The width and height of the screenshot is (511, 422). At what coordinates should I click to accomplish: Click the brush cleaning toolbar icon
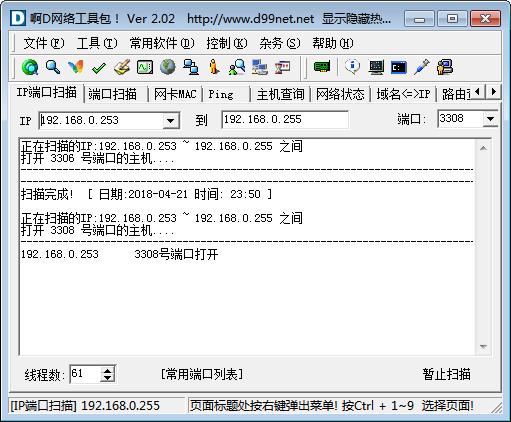tap(122, 67)
